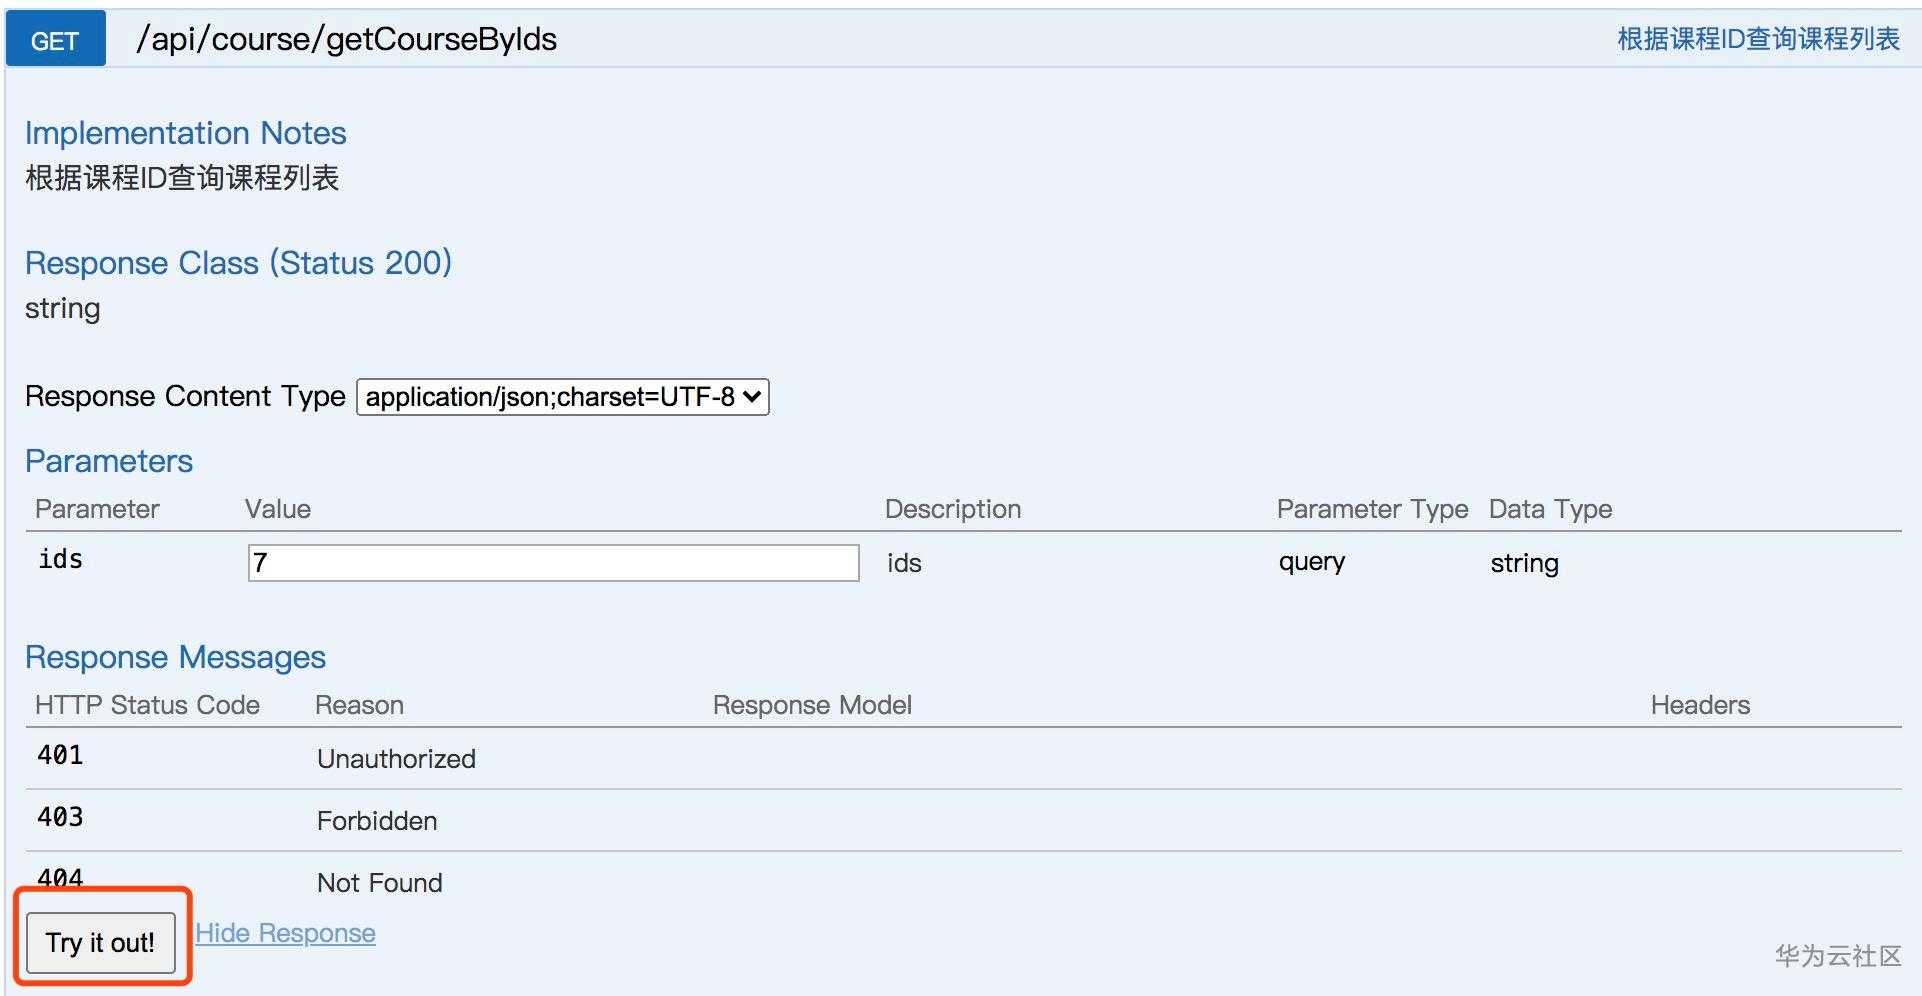Click the Try it out! button

pyautogui.click(x=100, y=942)
